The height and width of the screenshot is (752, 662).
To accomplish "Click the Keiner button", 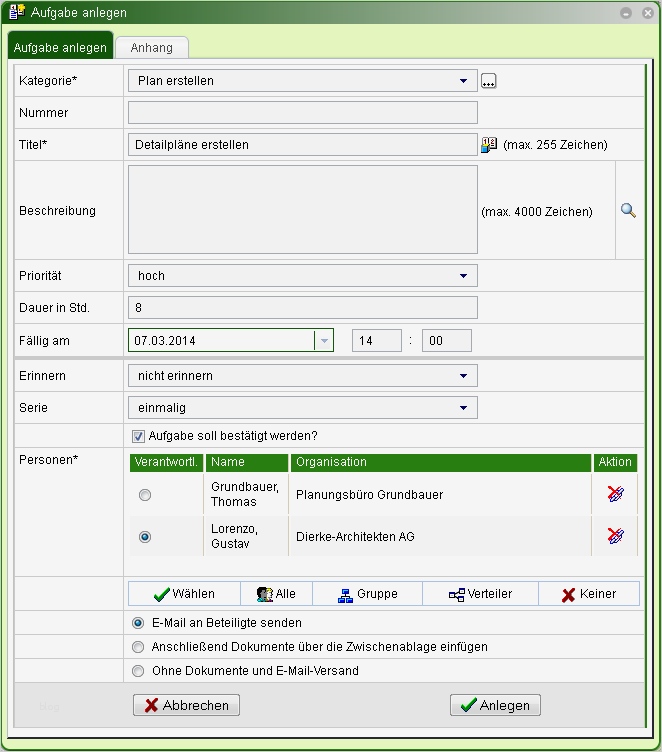I will tap(589, 594).
